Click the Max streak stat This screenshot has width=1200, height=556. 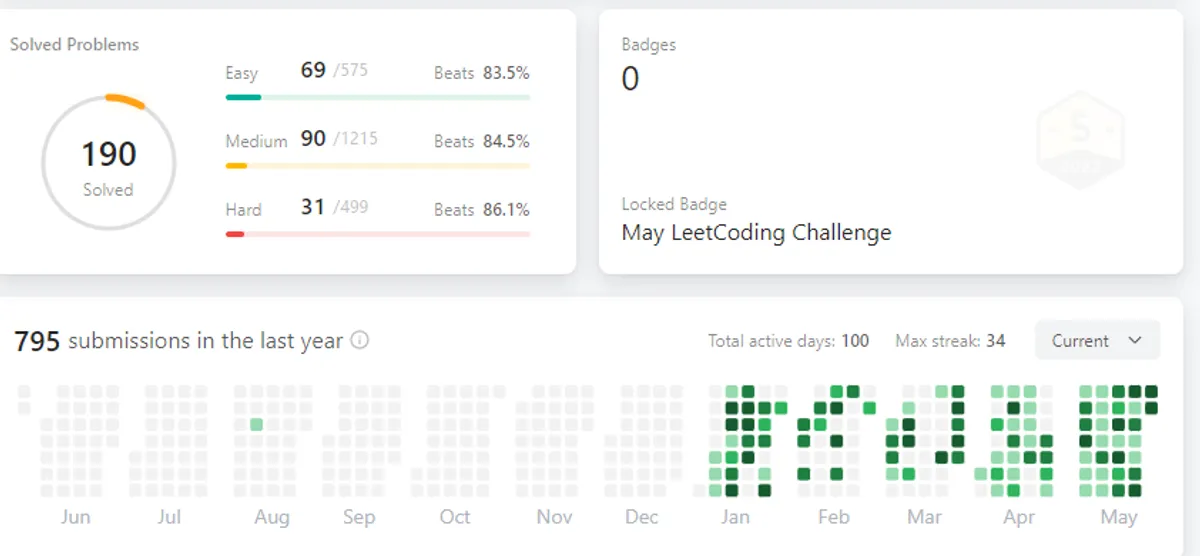click(x=950, y=341)
